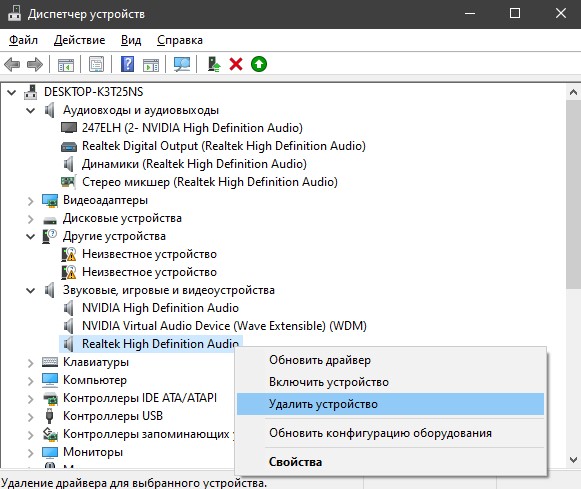Screen dimensions: 581x489
Task: Click the Видеоадаптеры category icon
Action: tap(50, 200)
